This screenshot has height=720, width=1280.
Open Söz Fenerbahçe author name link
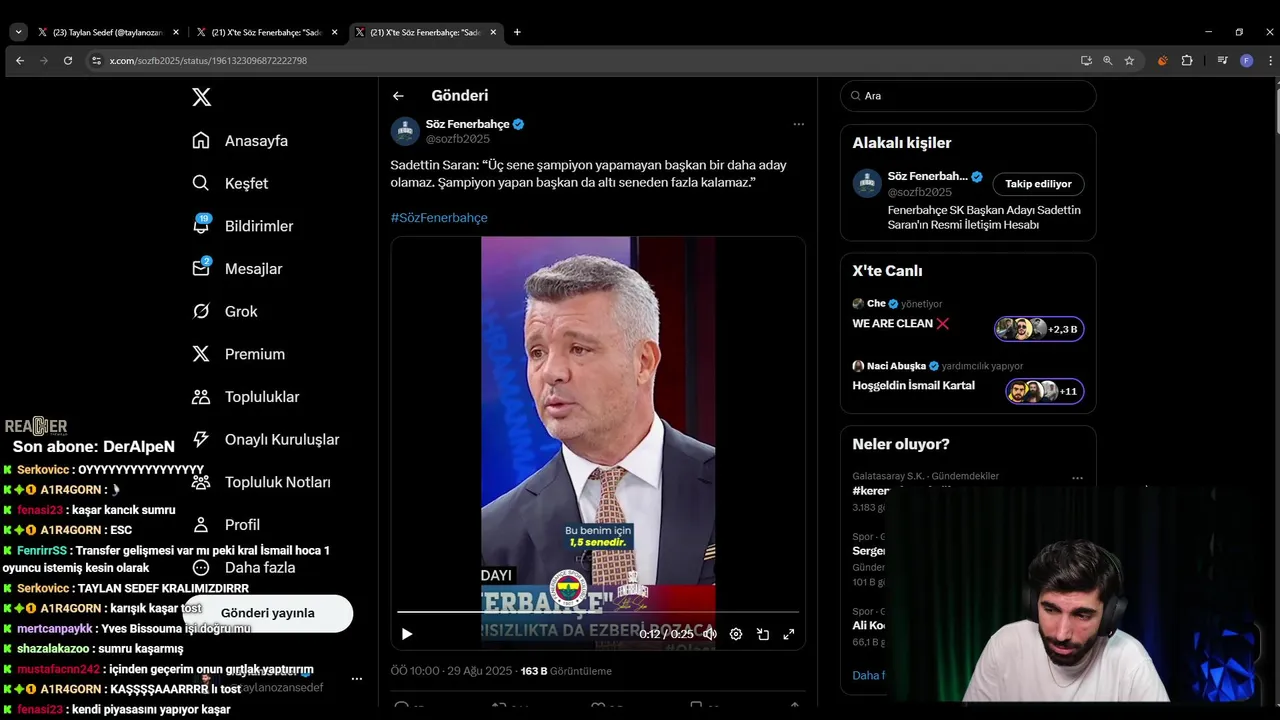467,124
